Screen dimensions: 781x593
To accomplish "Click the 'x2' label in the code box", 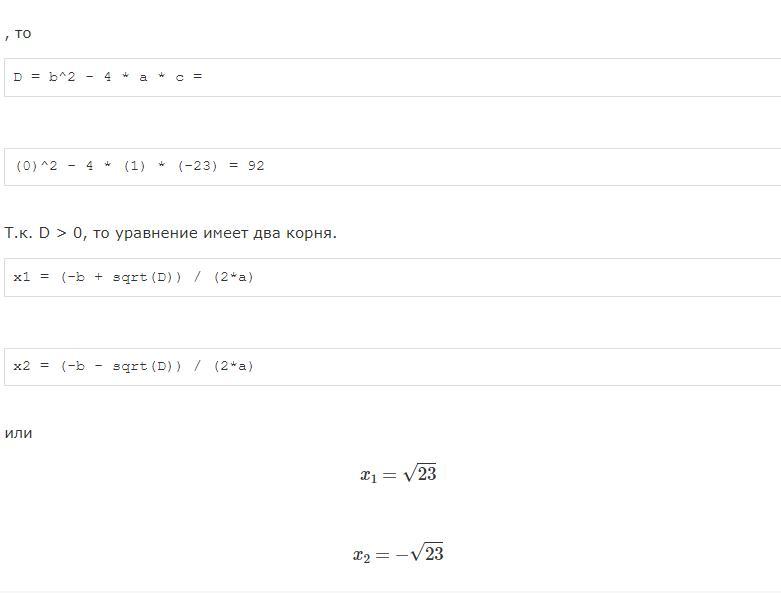I will [22, 366].
